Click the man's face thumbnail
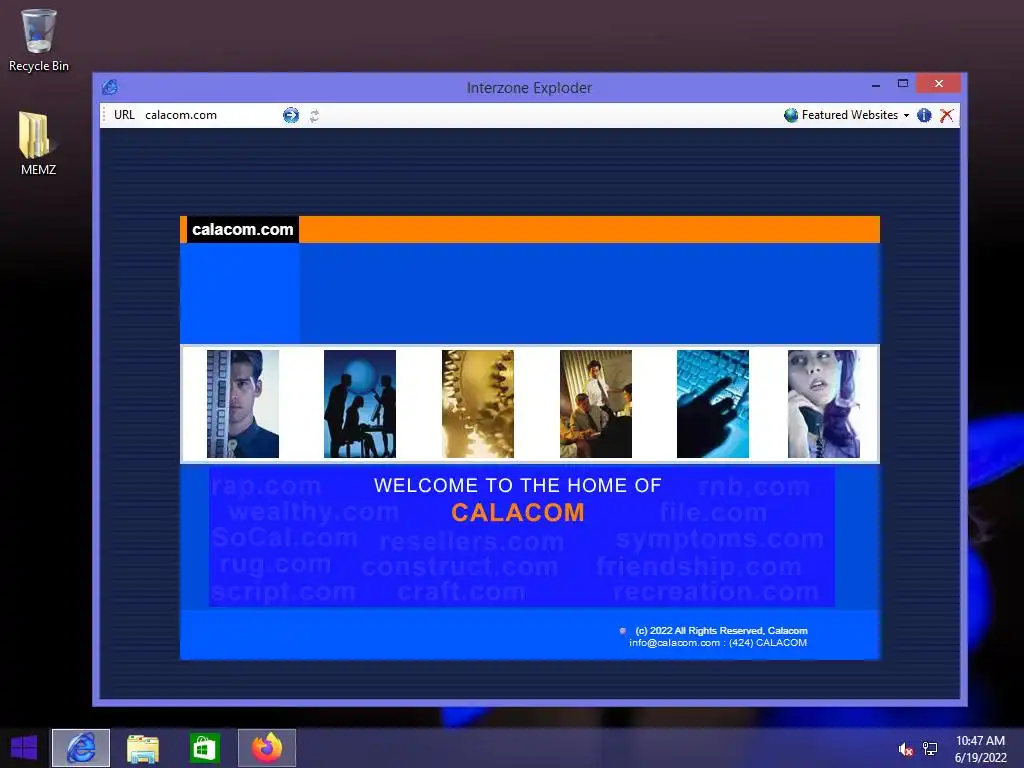The width and height of the screenshot is (1024, 768). (x=243, y=404)
